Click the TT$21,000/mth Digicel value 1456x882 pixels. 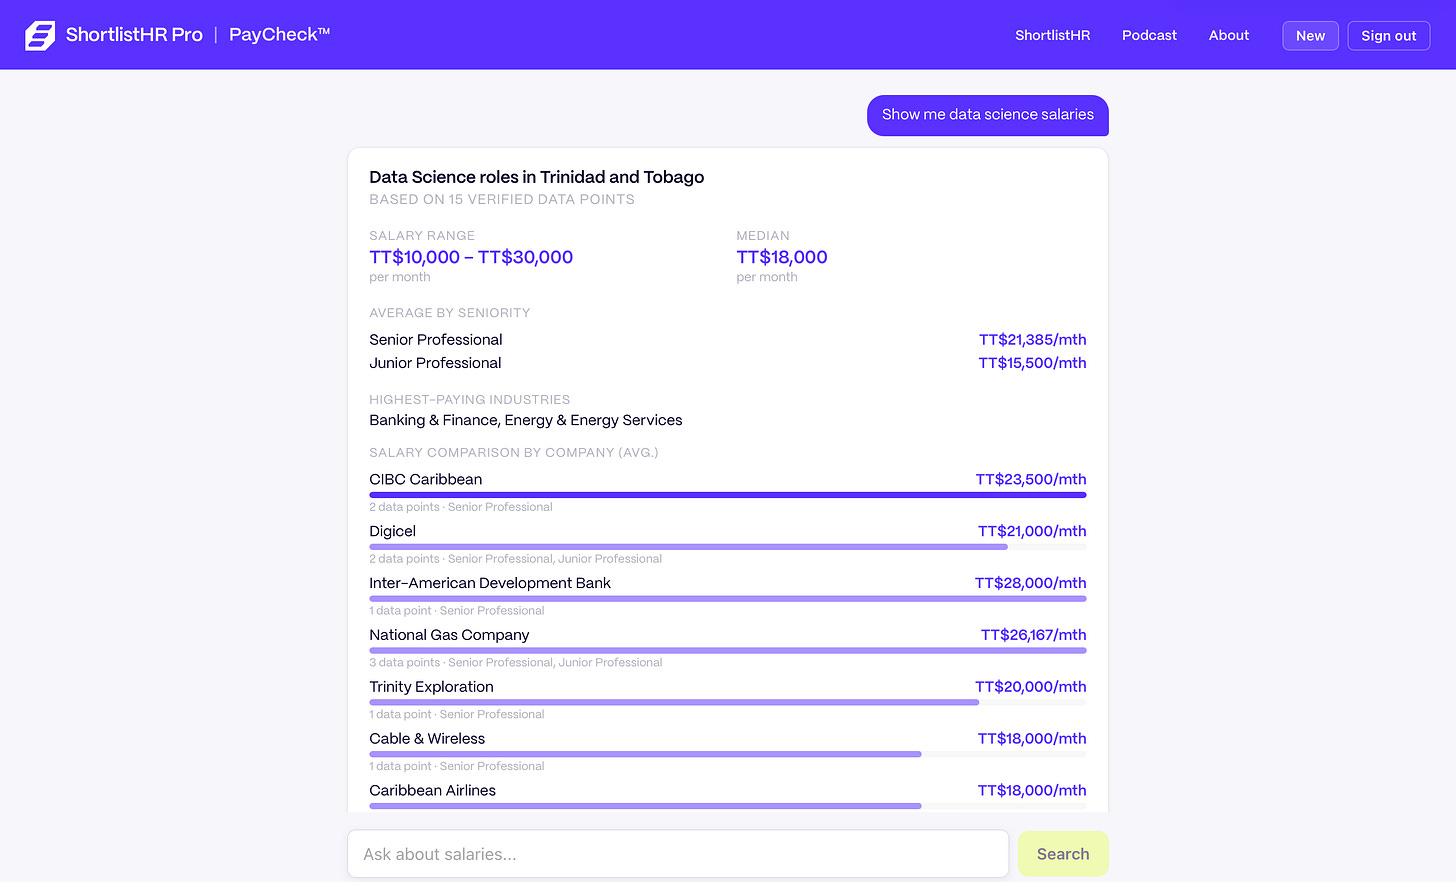click(1032, 532)
